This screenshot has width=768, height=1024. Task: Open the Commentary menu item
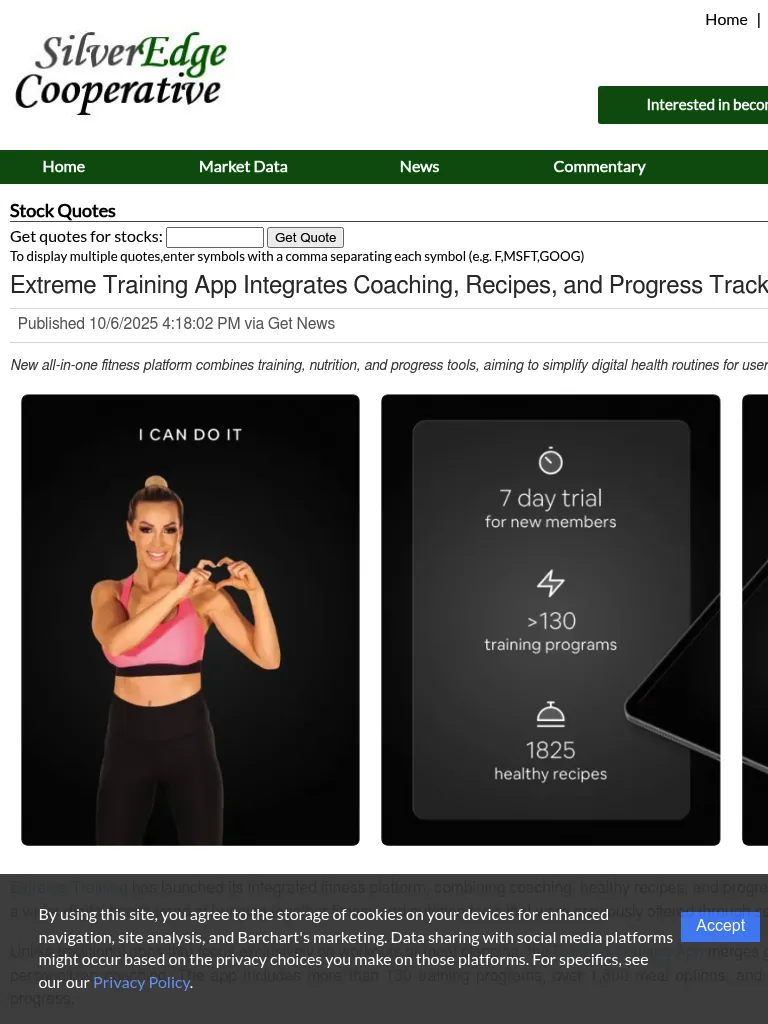599,167
